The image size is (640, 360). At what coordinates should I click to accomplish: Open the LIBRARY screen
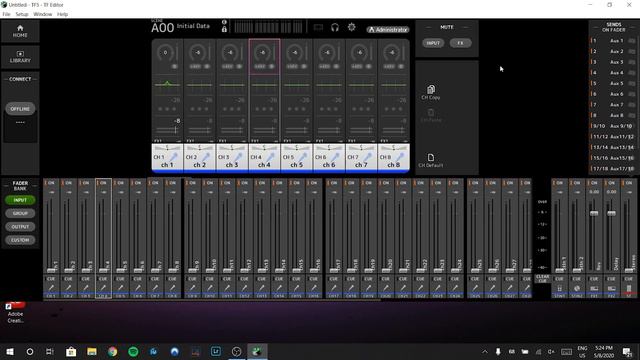click(20, 57)
